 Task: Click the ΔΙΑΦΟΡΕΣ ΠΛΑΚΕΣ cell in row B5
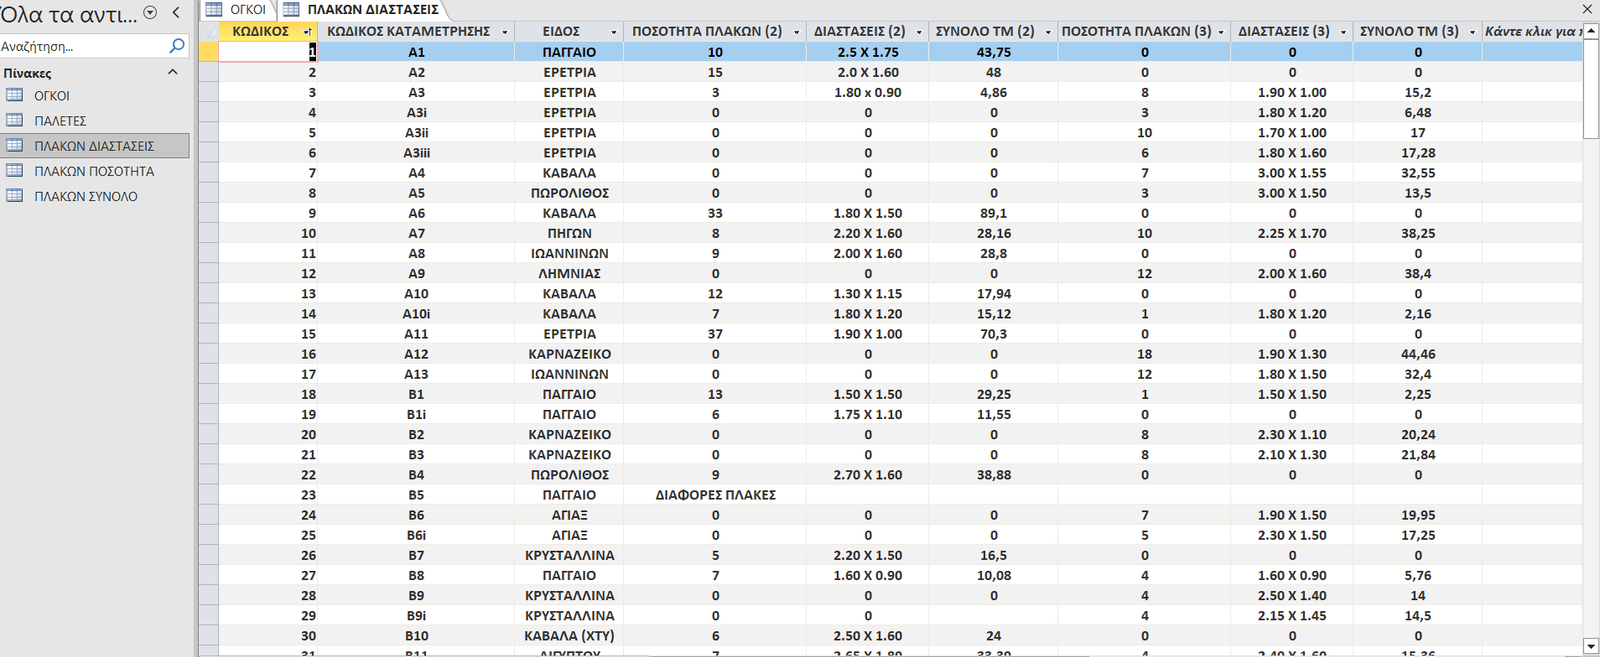[x=715, y=495]
